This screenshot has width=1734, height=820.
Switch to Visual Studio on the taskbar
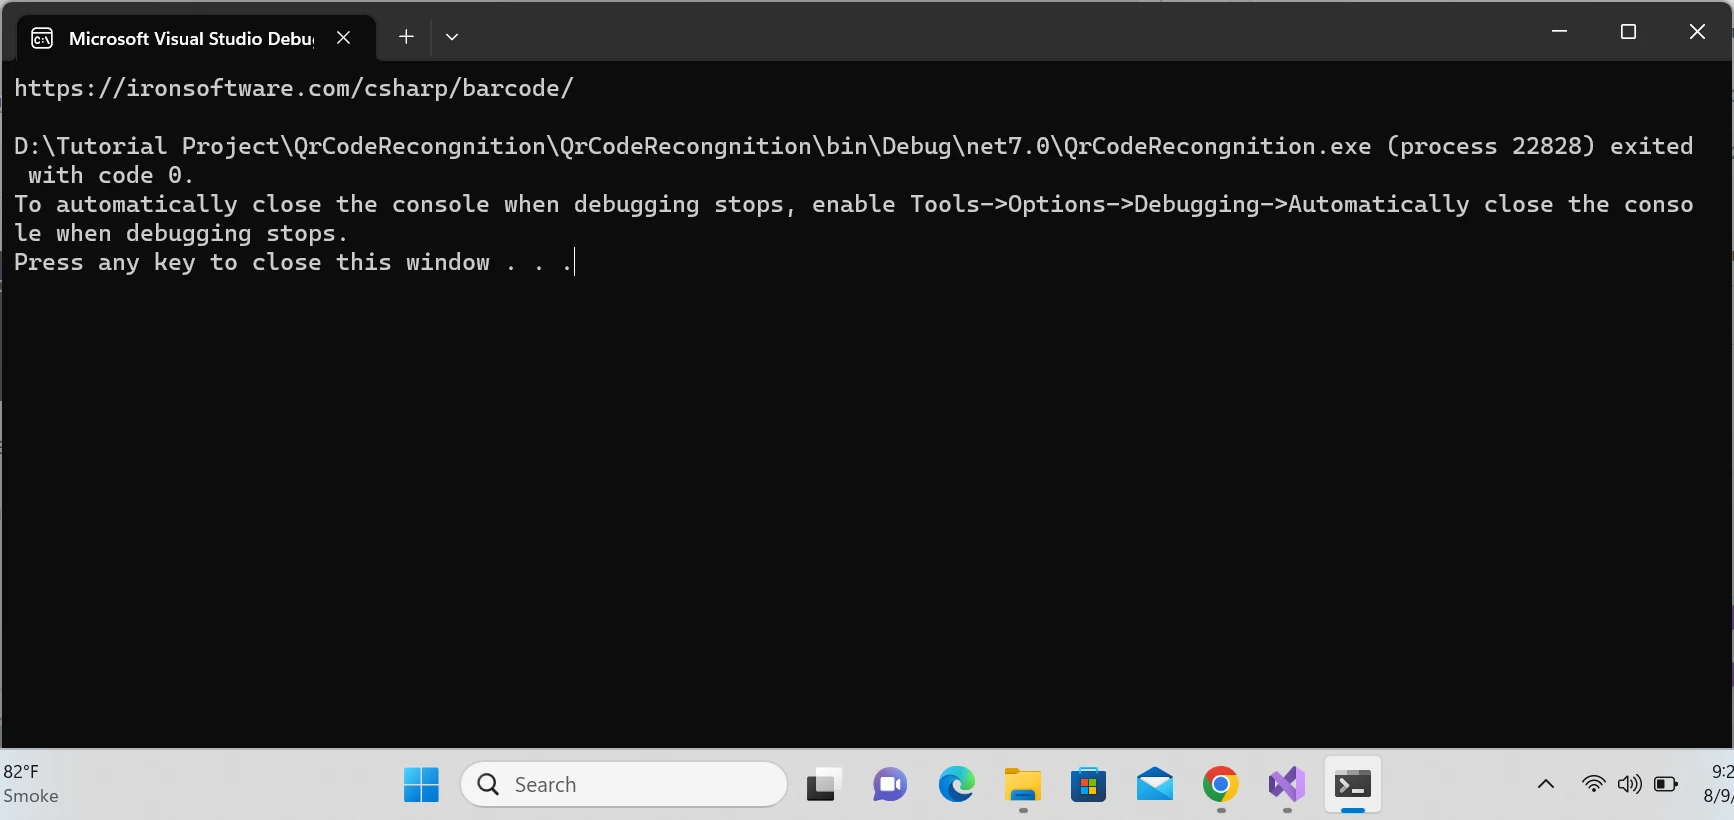pos(1287,785)
